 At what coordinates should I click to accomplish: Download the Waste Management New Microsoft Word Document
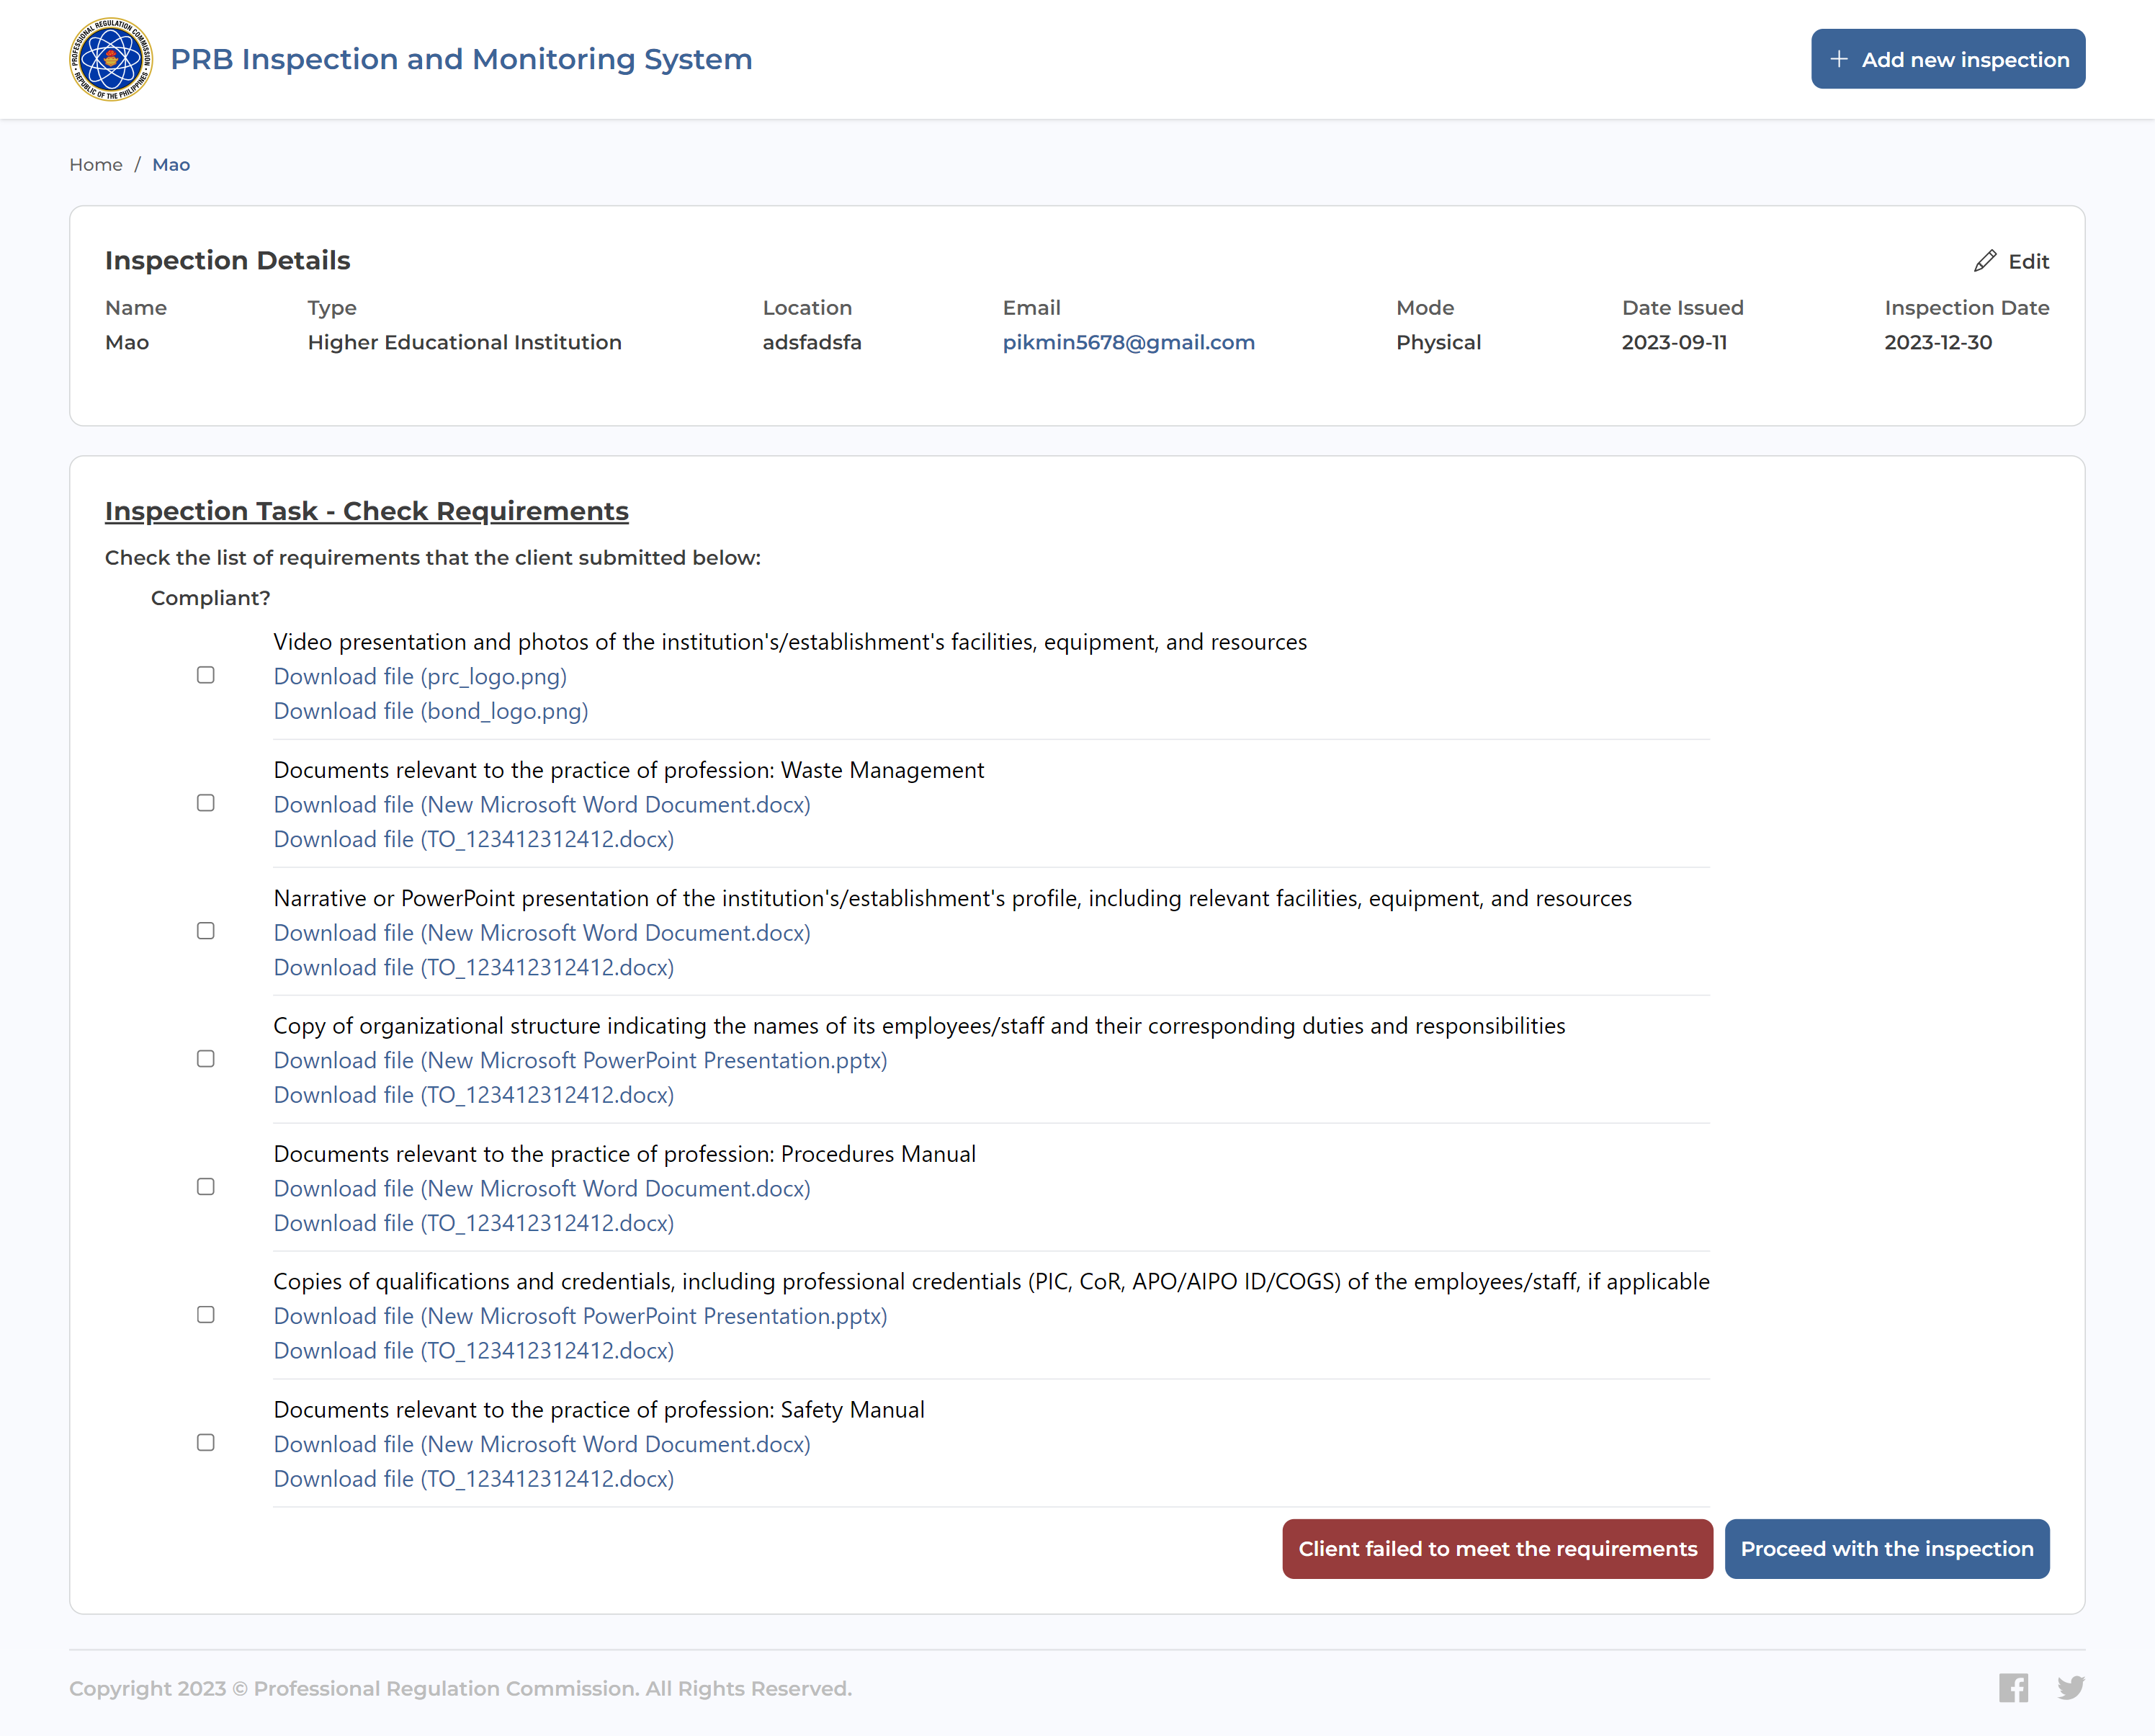[542, 805]
